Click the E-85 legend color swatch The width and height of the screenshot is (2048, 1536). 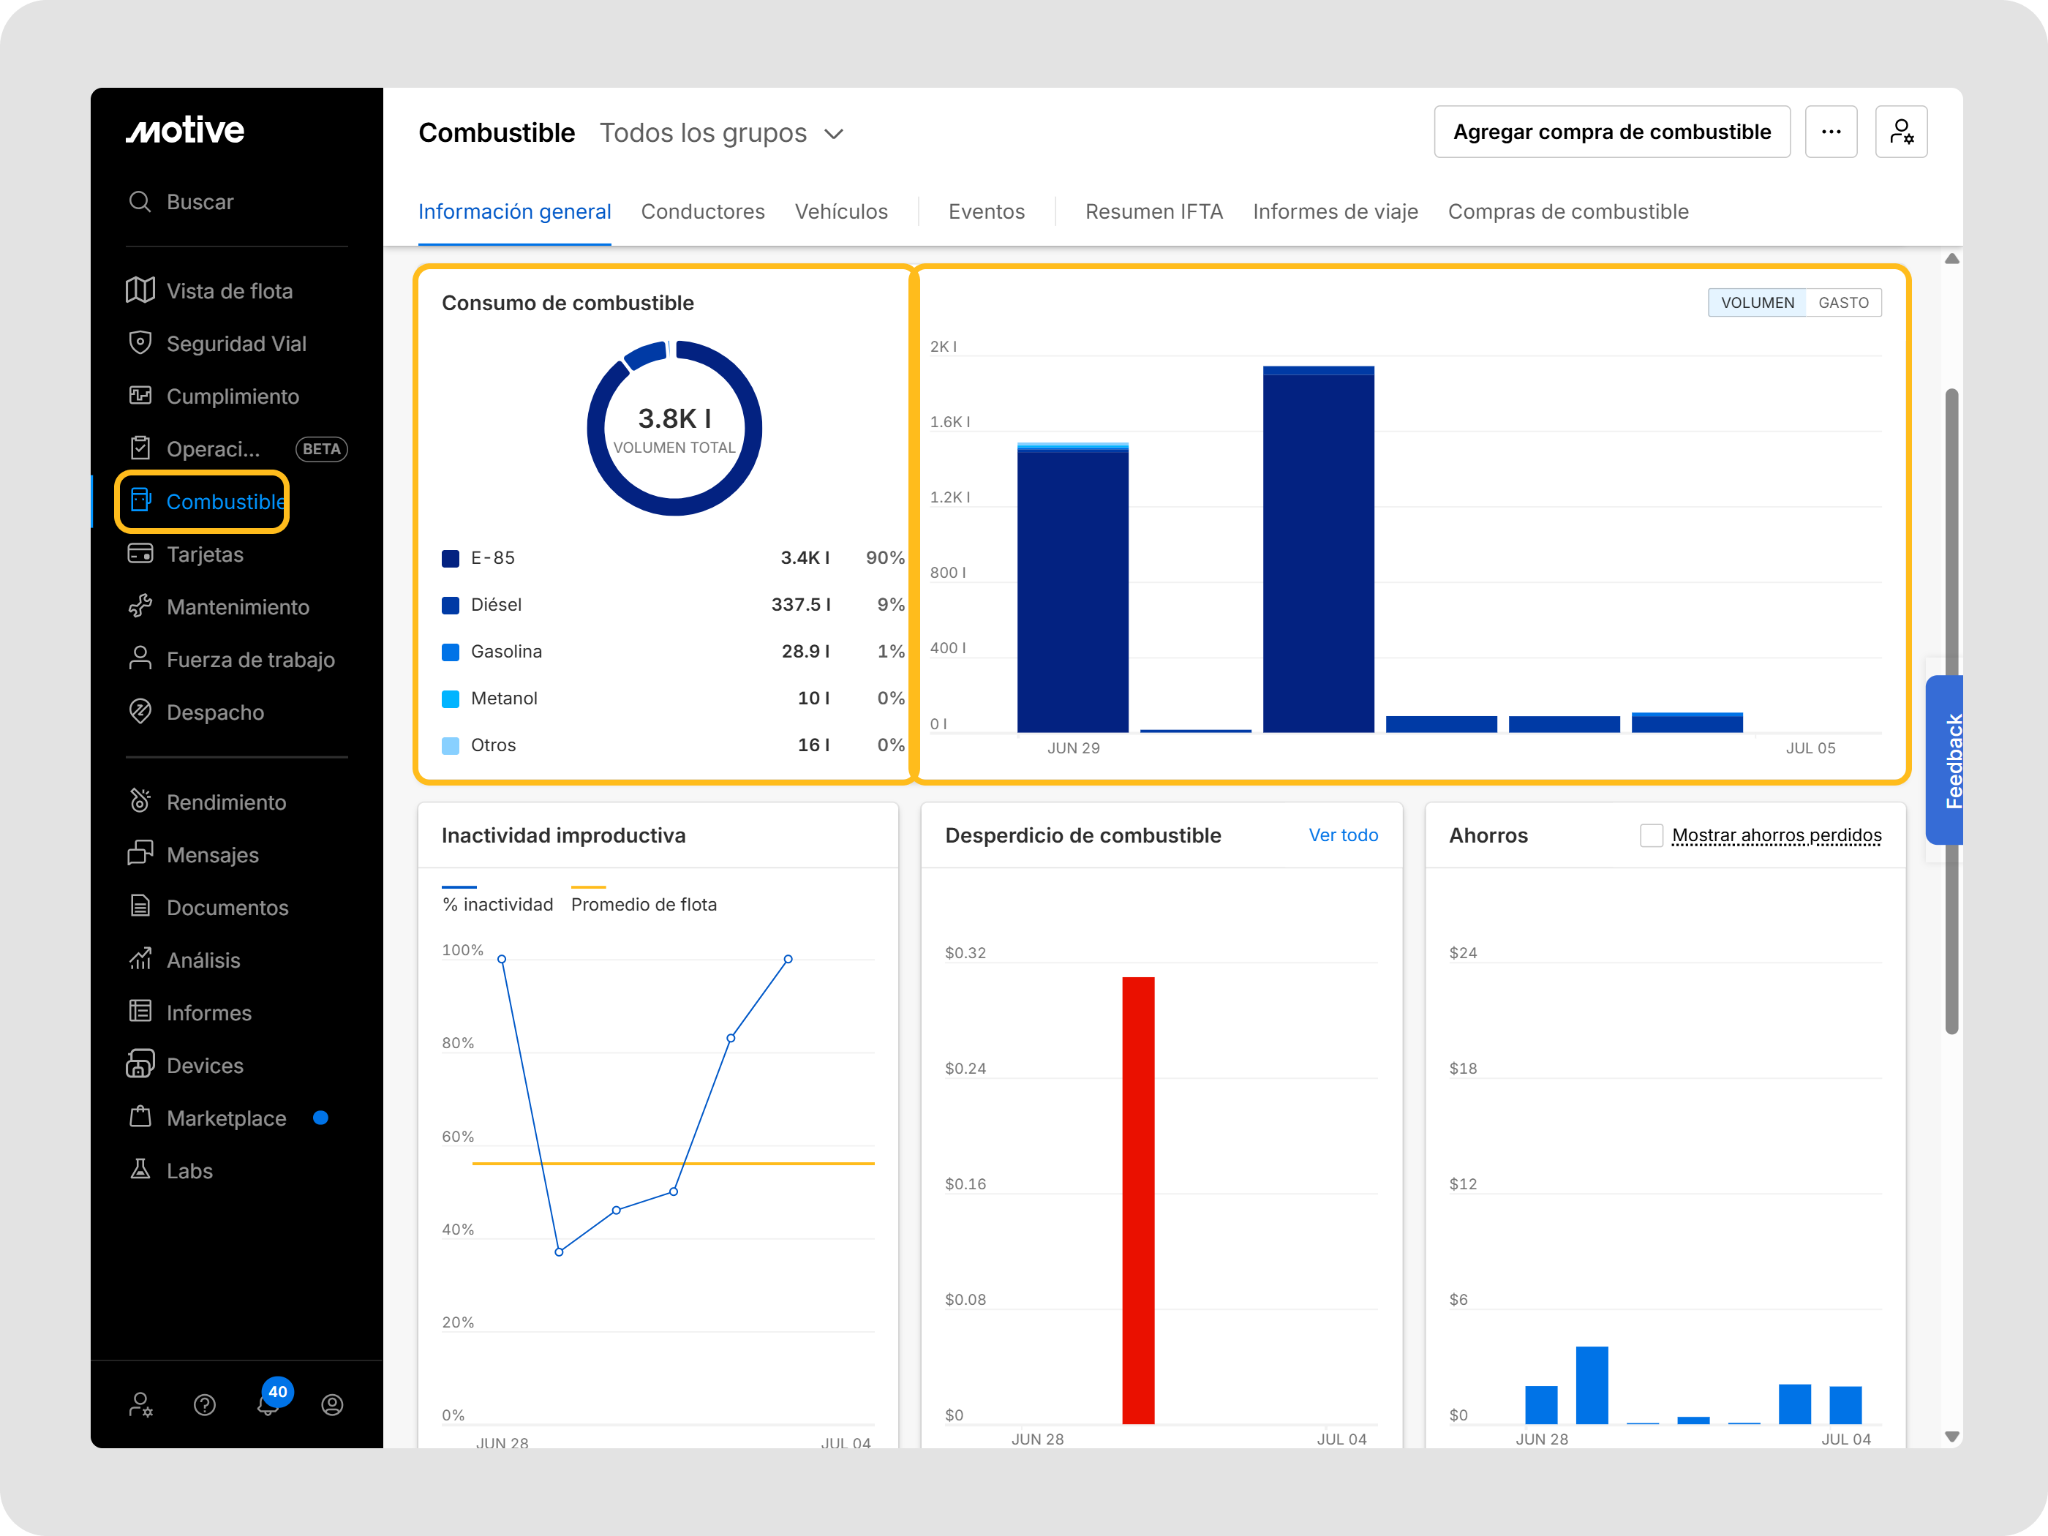click(x=451, y=558)
